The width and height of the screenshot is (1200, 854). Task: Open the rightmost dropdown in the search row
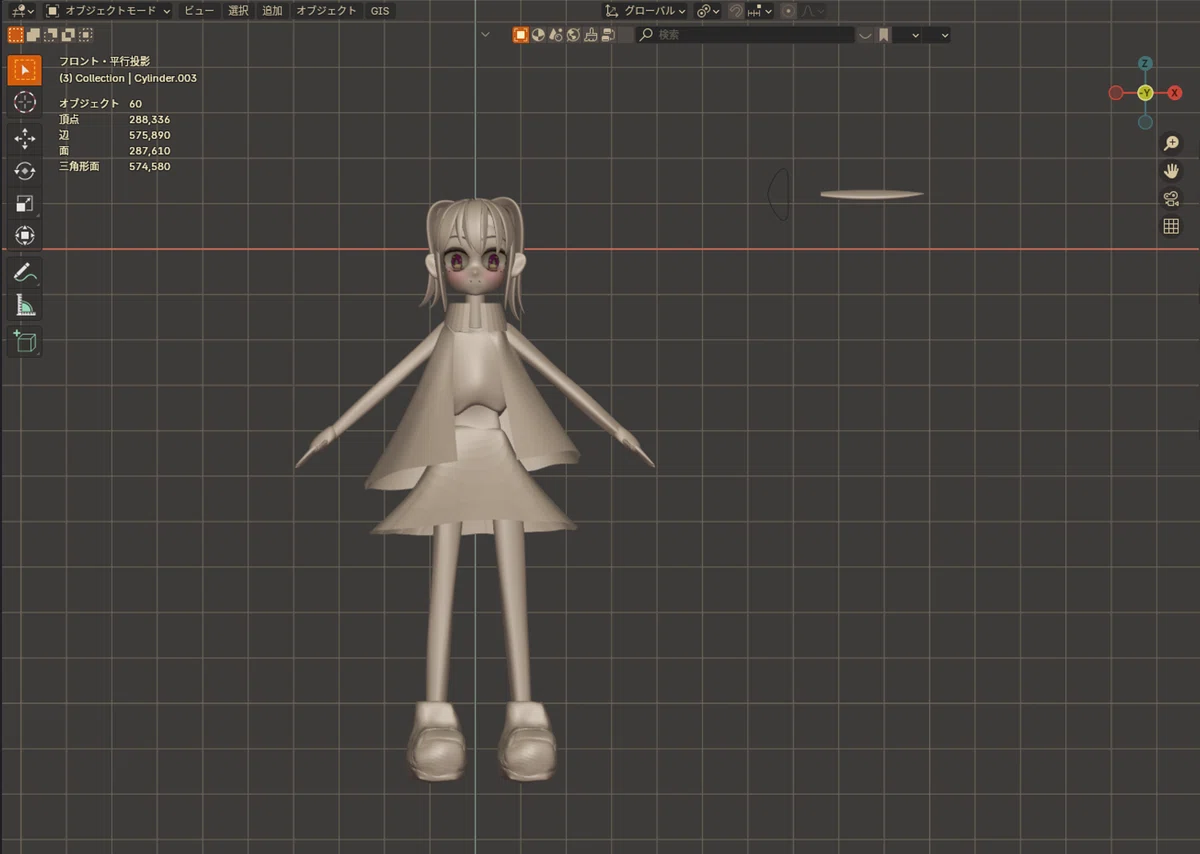(x=937, y=34)
